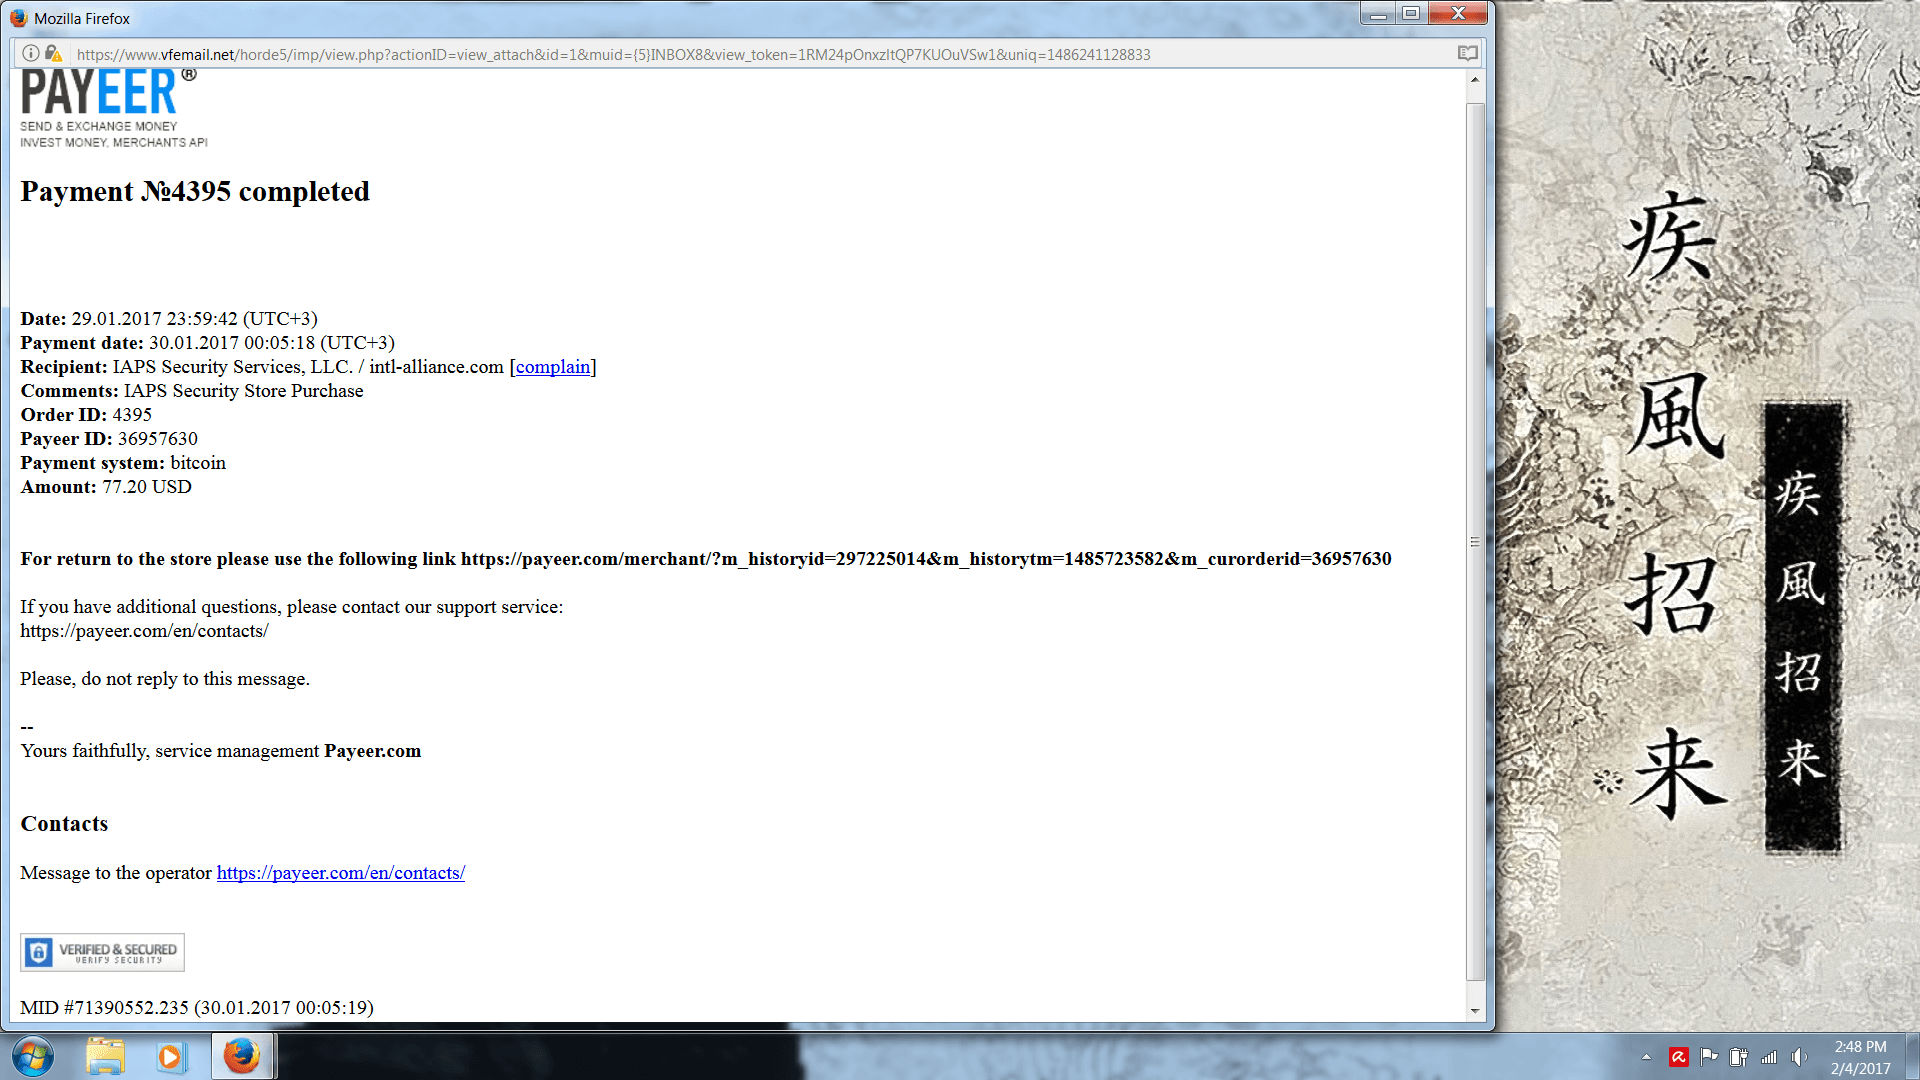This screenshot has height=1080, width=1920.
Task: Close the Firefox window
Action: 1458,14
